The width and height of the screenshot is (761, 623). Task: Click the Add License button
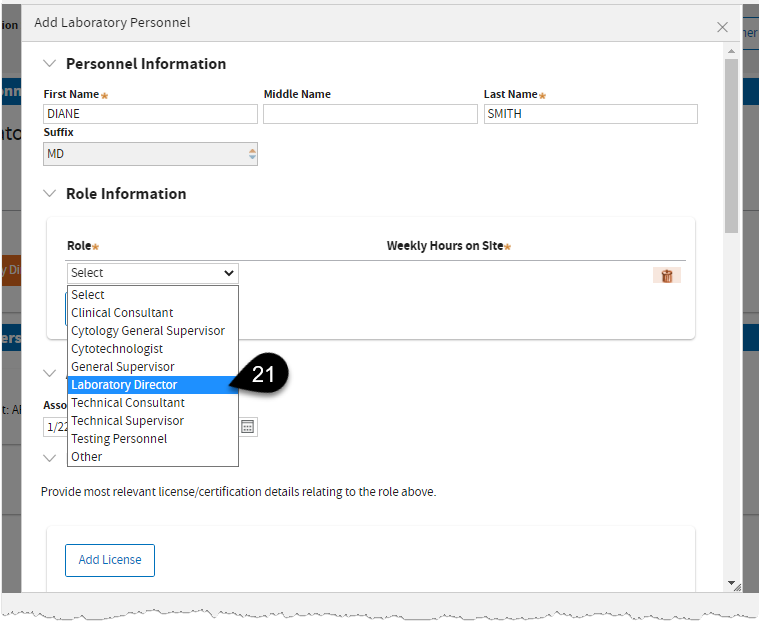[x=110, y=560]
